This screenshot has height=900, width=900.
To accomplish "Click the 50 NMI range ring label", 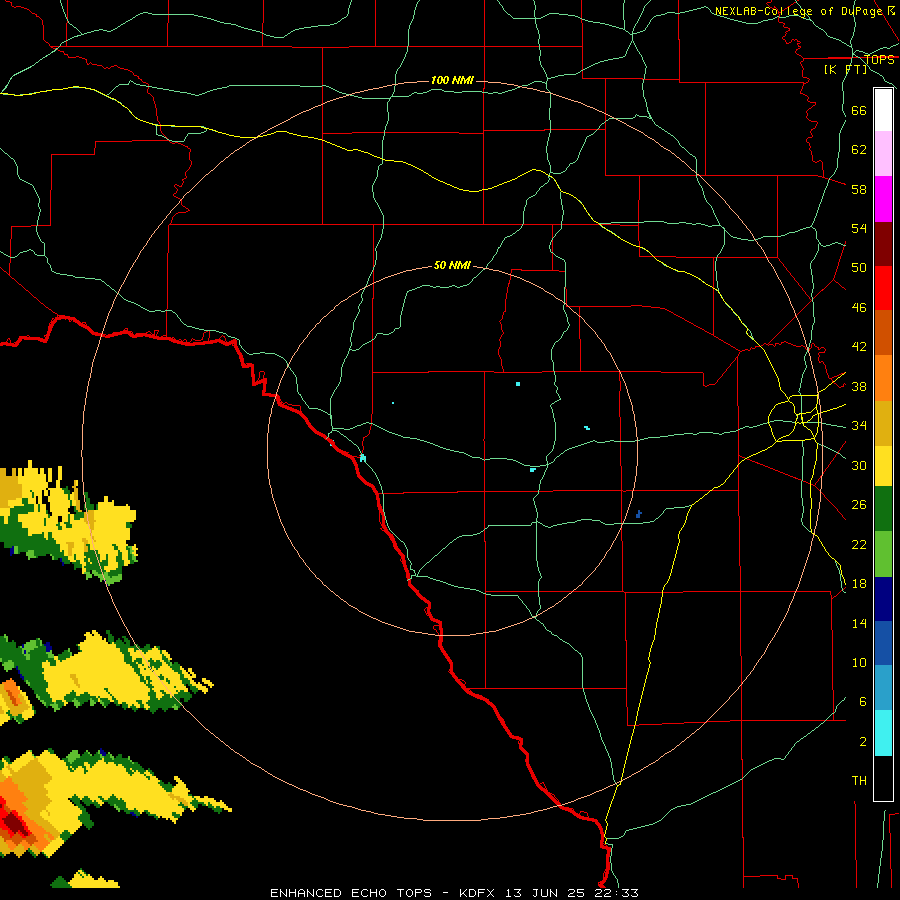I will click(452, 265).
